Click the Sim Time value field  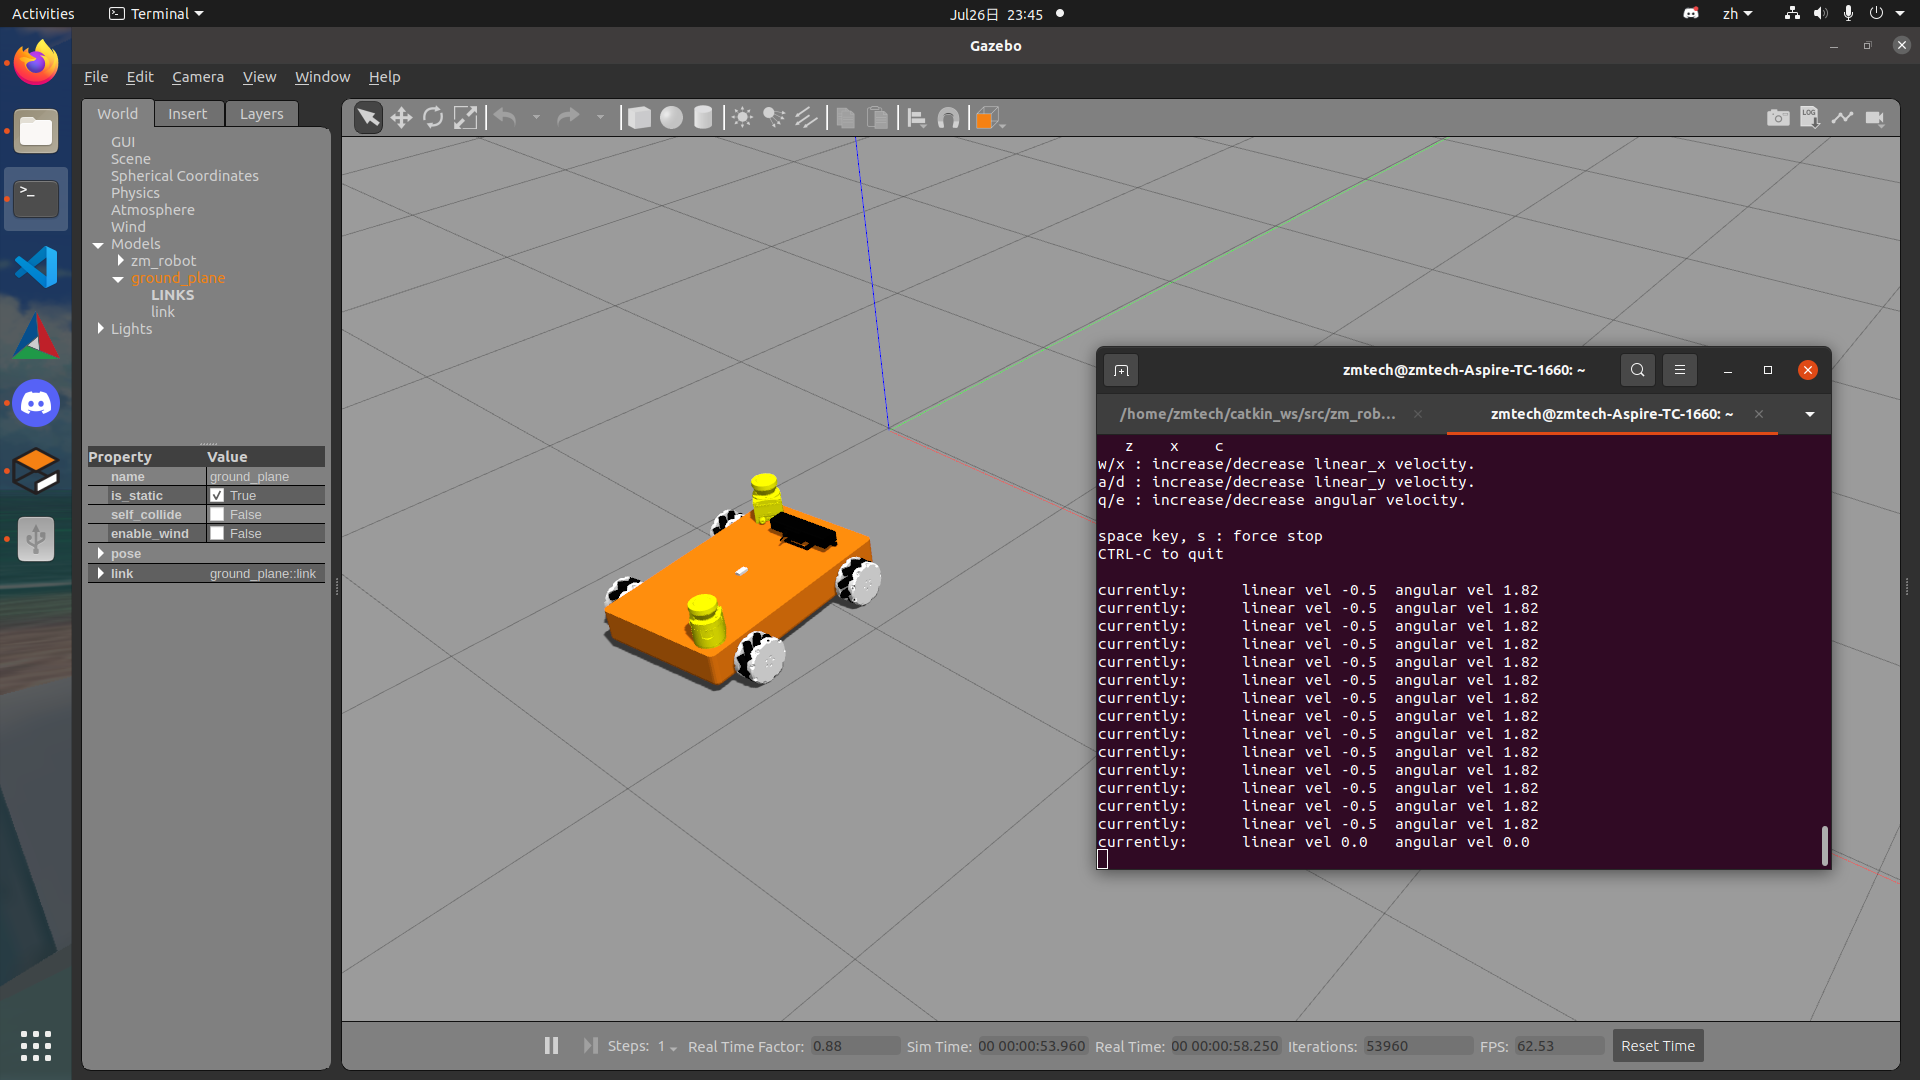[1031, 1046]
